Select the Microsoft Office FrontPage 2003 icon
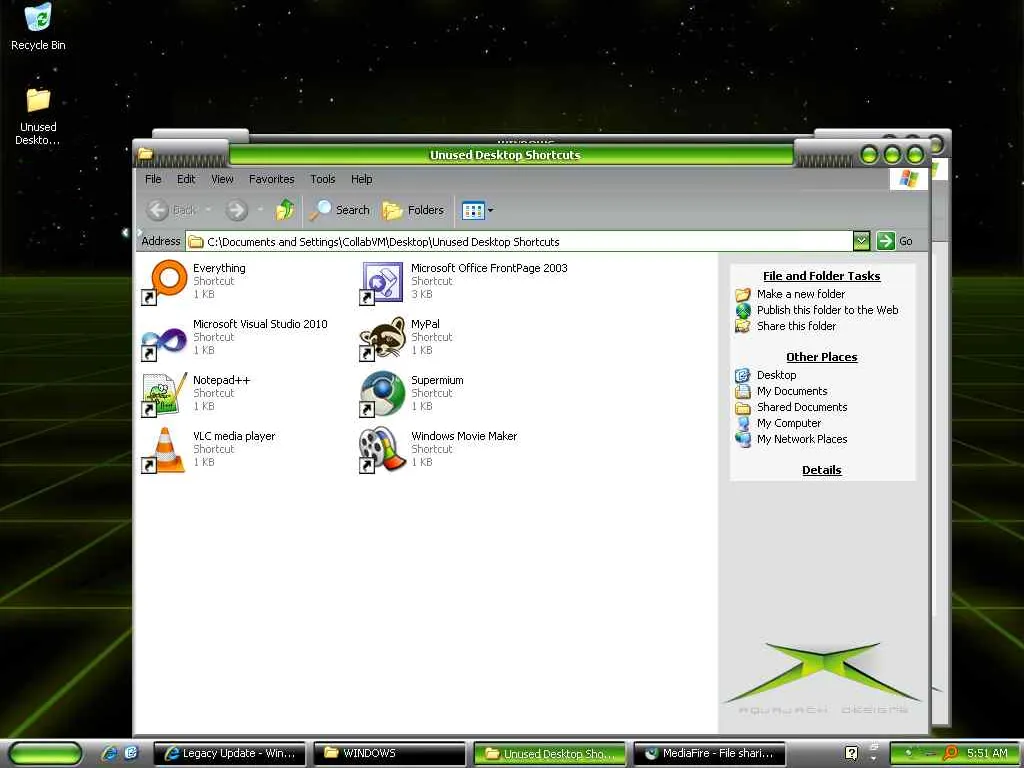Screen dimensions: 1024x768 pyautogui.click(x=383, y=281)
